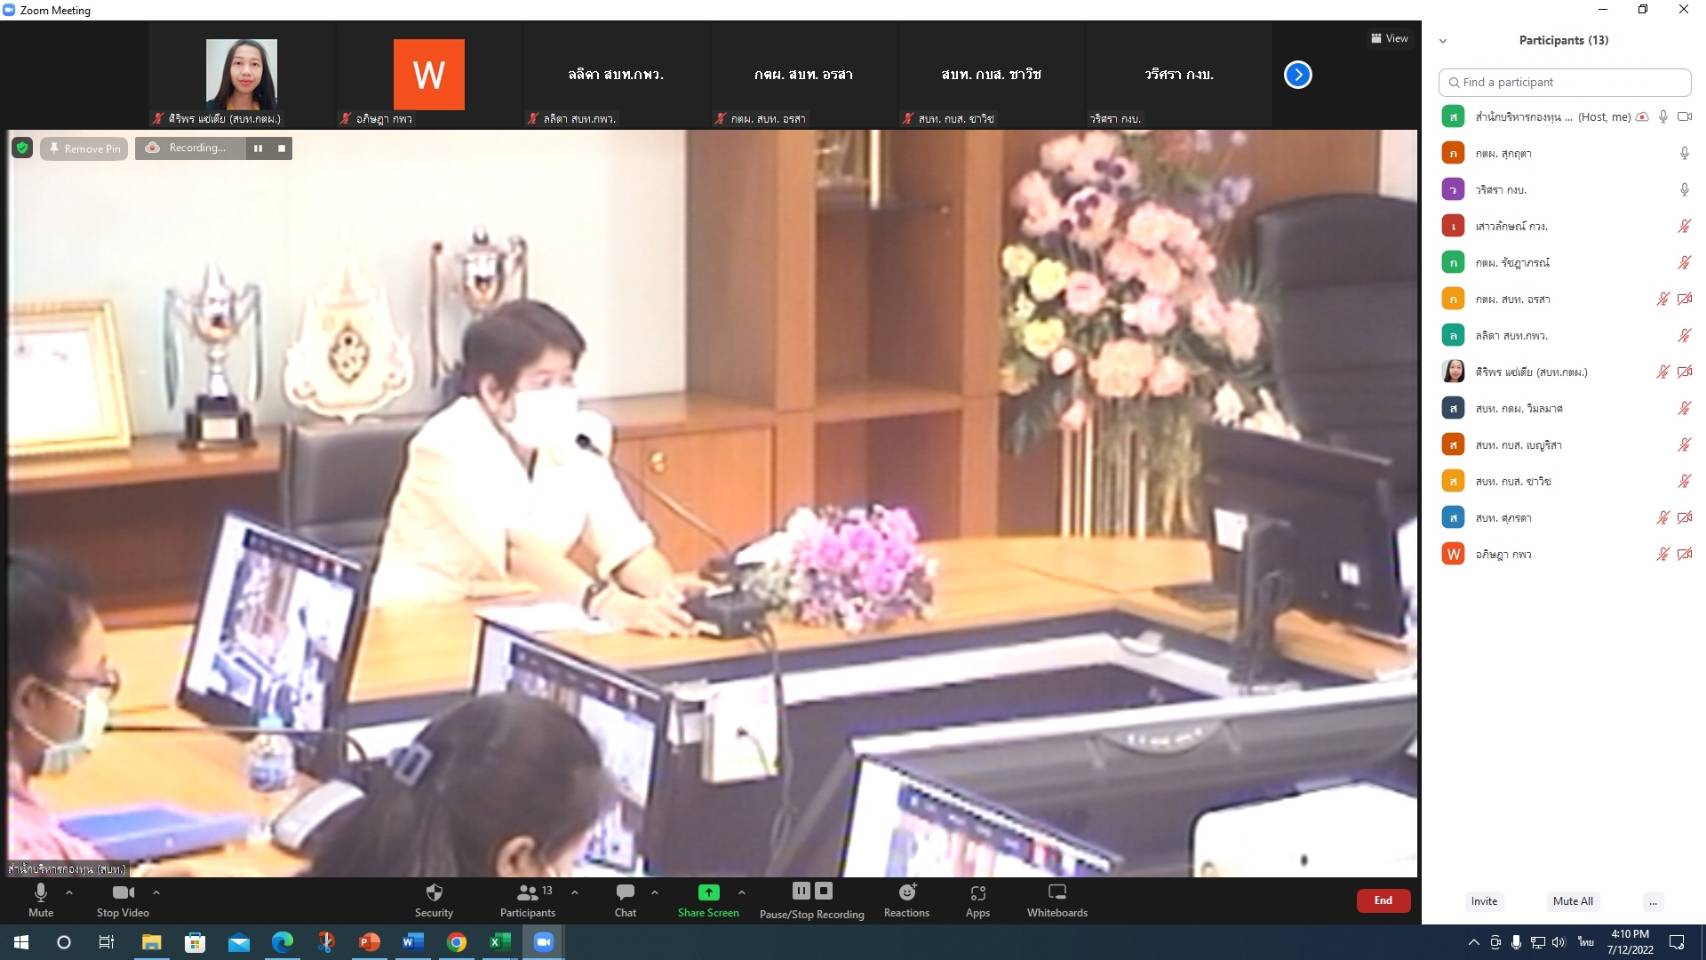Click Invite in participants panel
1706x960 pixels.
[1484, 901]
